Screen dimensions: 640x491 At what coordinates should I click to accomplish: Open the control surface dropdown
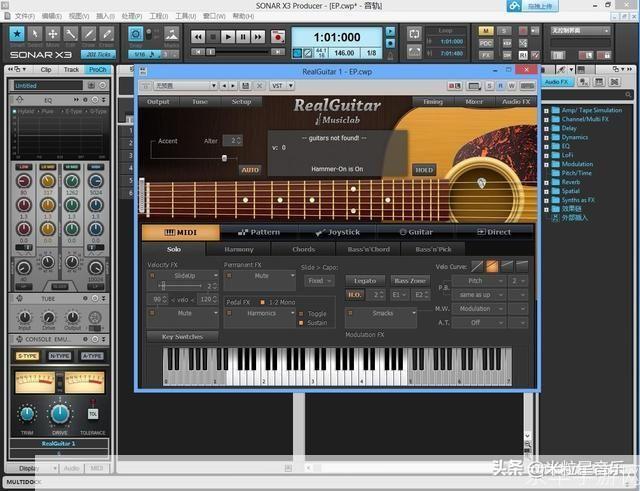click(580, 31)
